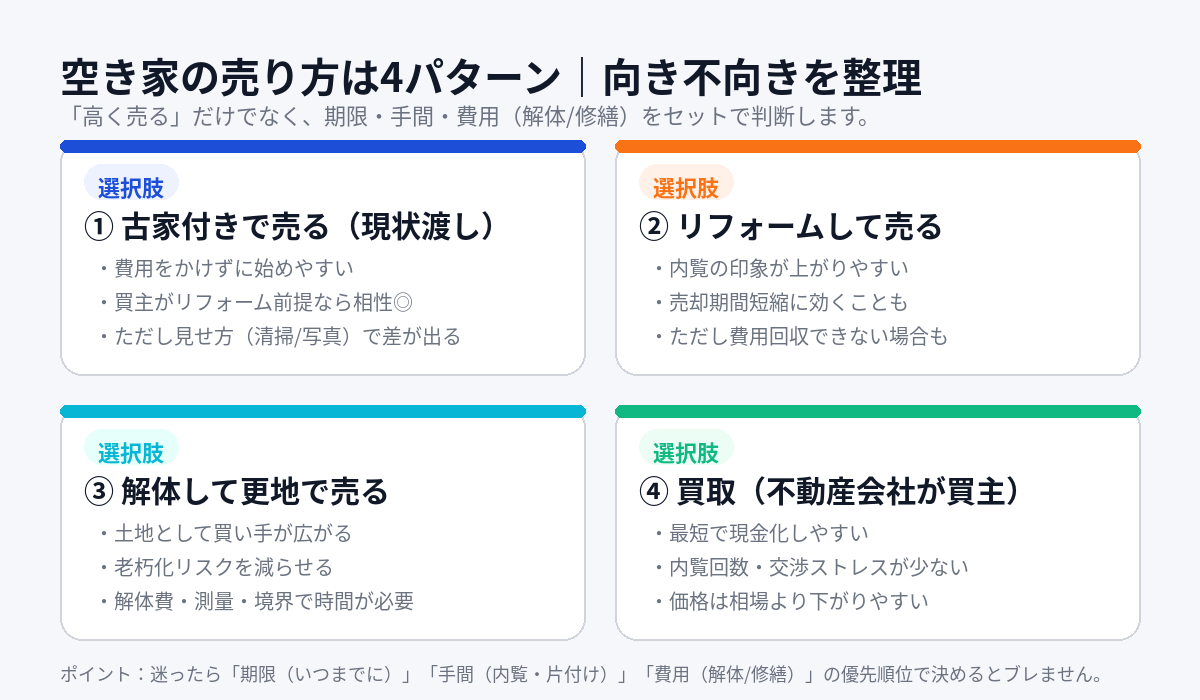The height and width of the screenshot is (700, 1200).
Task: Select heading ② リフォームして売る
Action: click(x=790, y=227)
